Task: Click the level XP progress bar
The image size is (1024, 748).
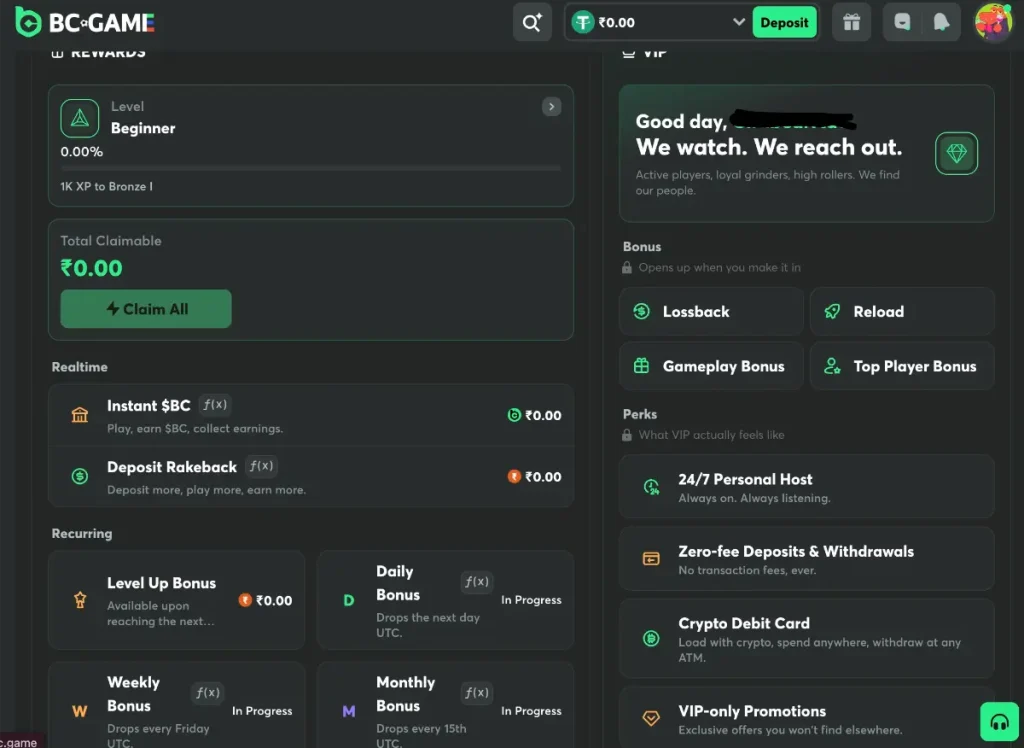Action: point(311,168)
